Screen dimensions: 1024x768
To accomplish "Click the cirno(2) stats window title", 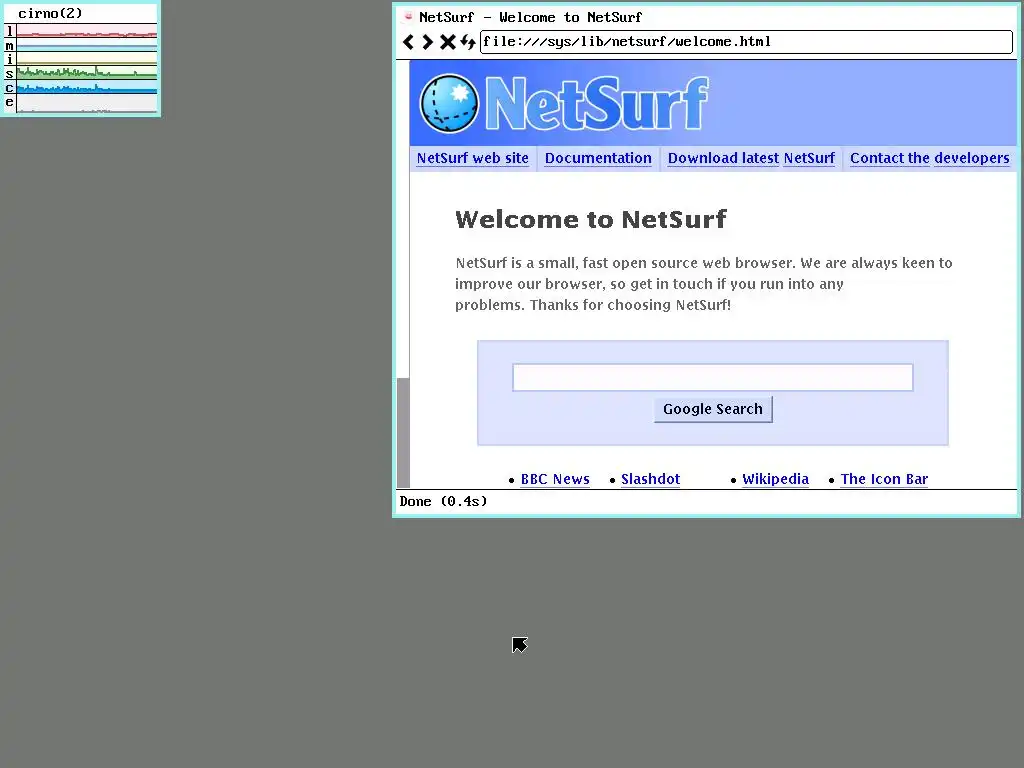I will coord(50,14).
